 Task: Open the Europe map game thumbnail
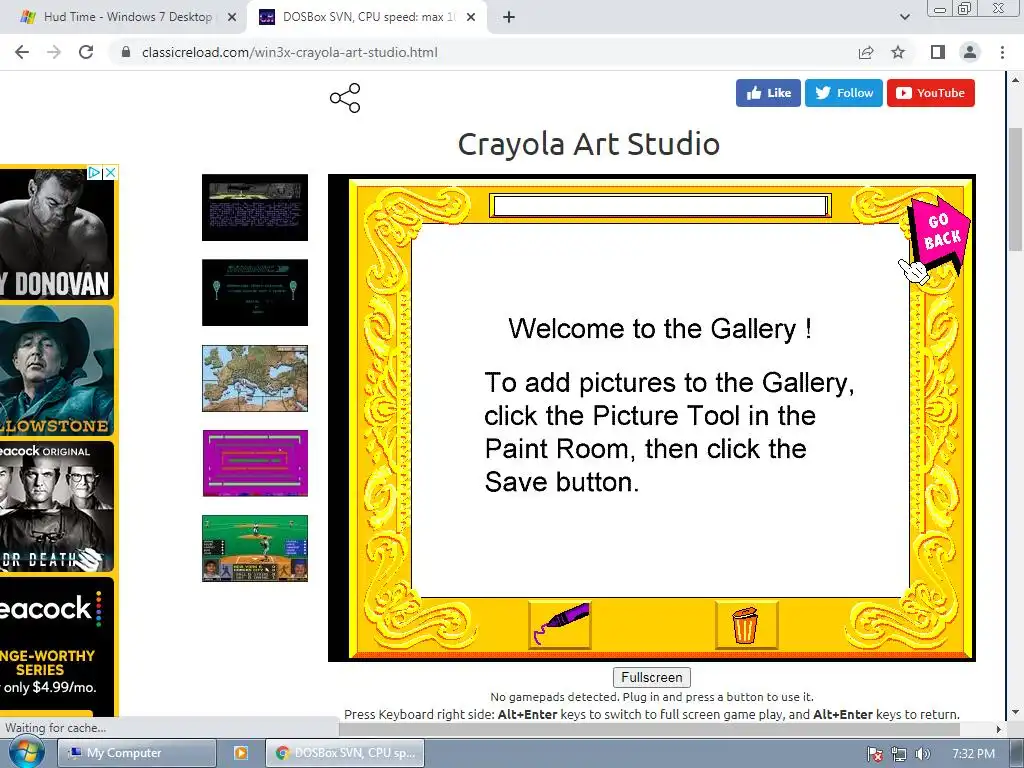click(255, 378)
